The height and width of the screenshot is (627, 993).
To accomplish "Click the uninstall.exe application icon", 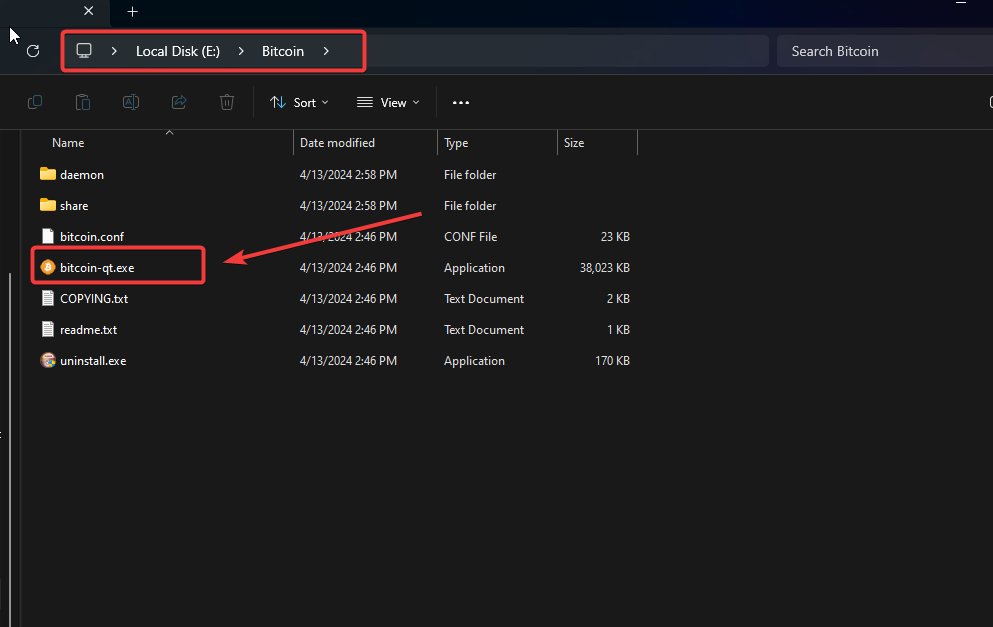I will click(x=47, y=360).
